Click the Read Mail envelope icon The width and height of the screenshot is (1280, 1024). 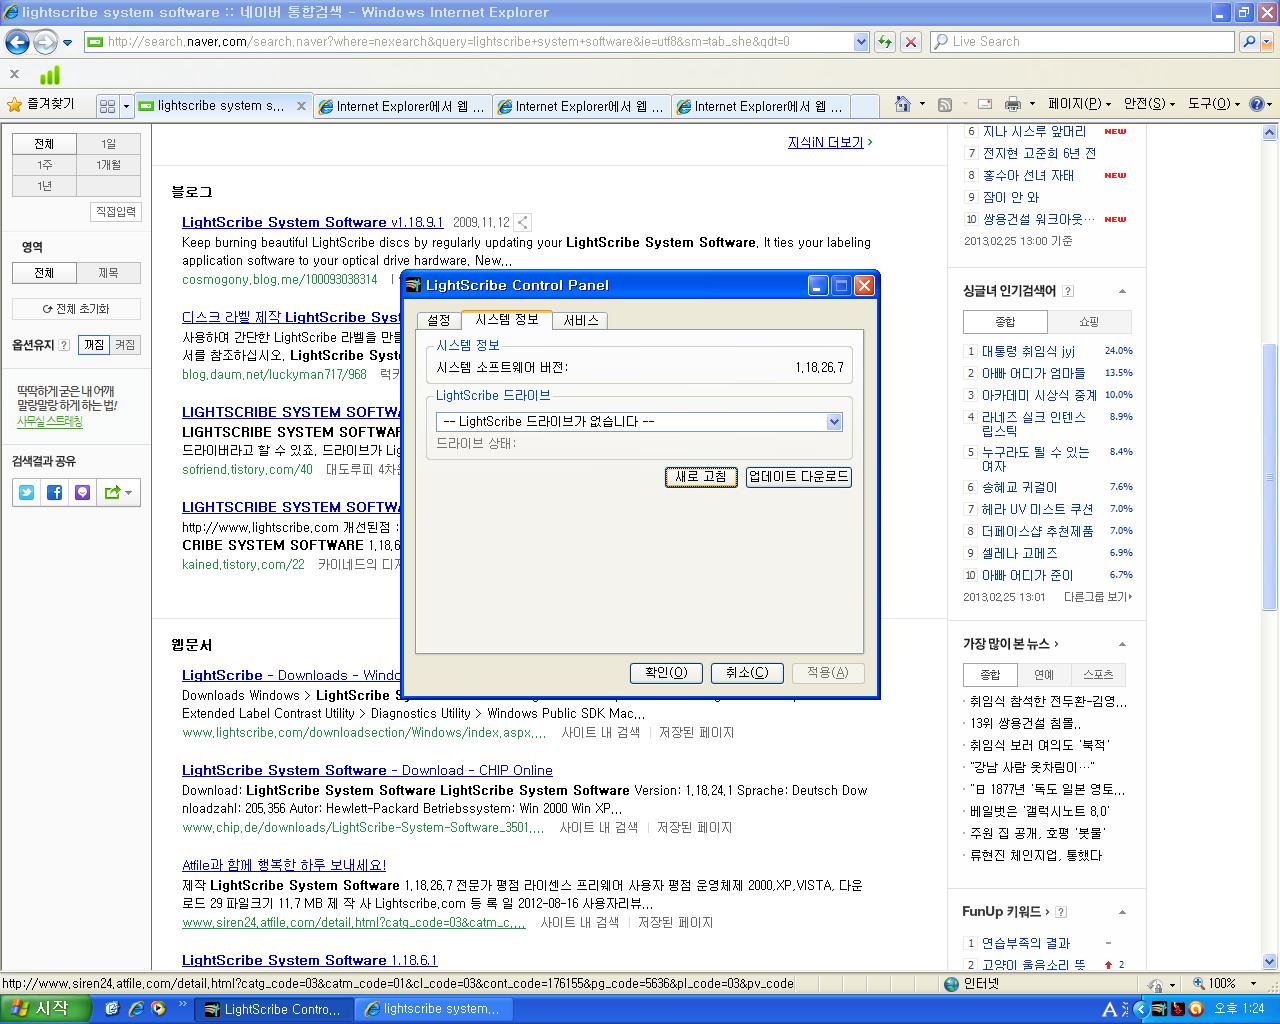pos(984,104)
